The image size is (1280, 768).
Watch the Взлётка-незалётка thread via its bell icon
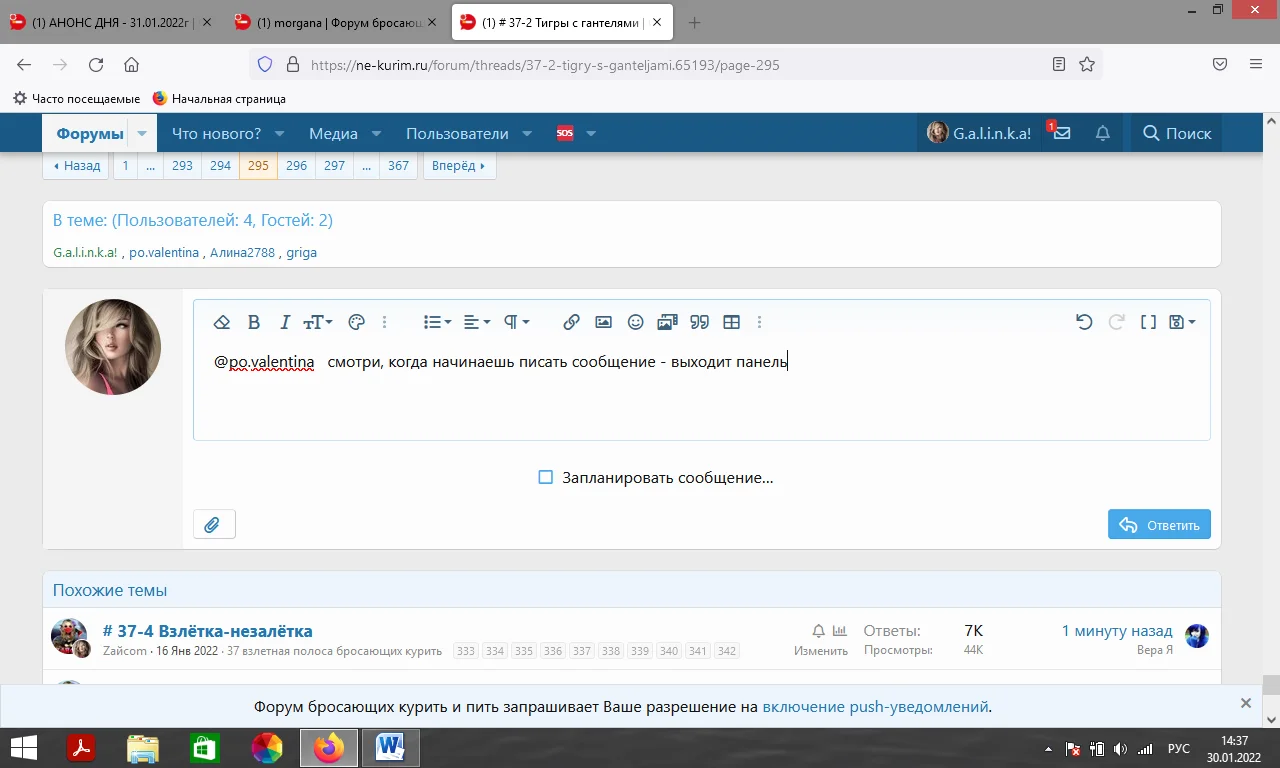click(818, 631)
